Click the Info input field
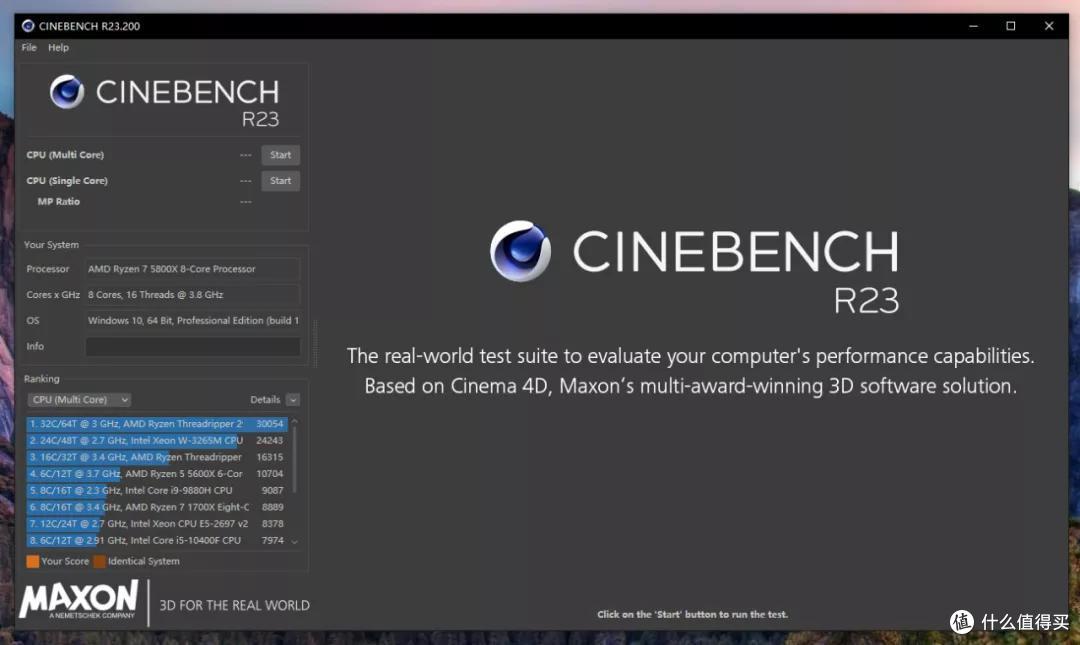 [x=193, y=347]
